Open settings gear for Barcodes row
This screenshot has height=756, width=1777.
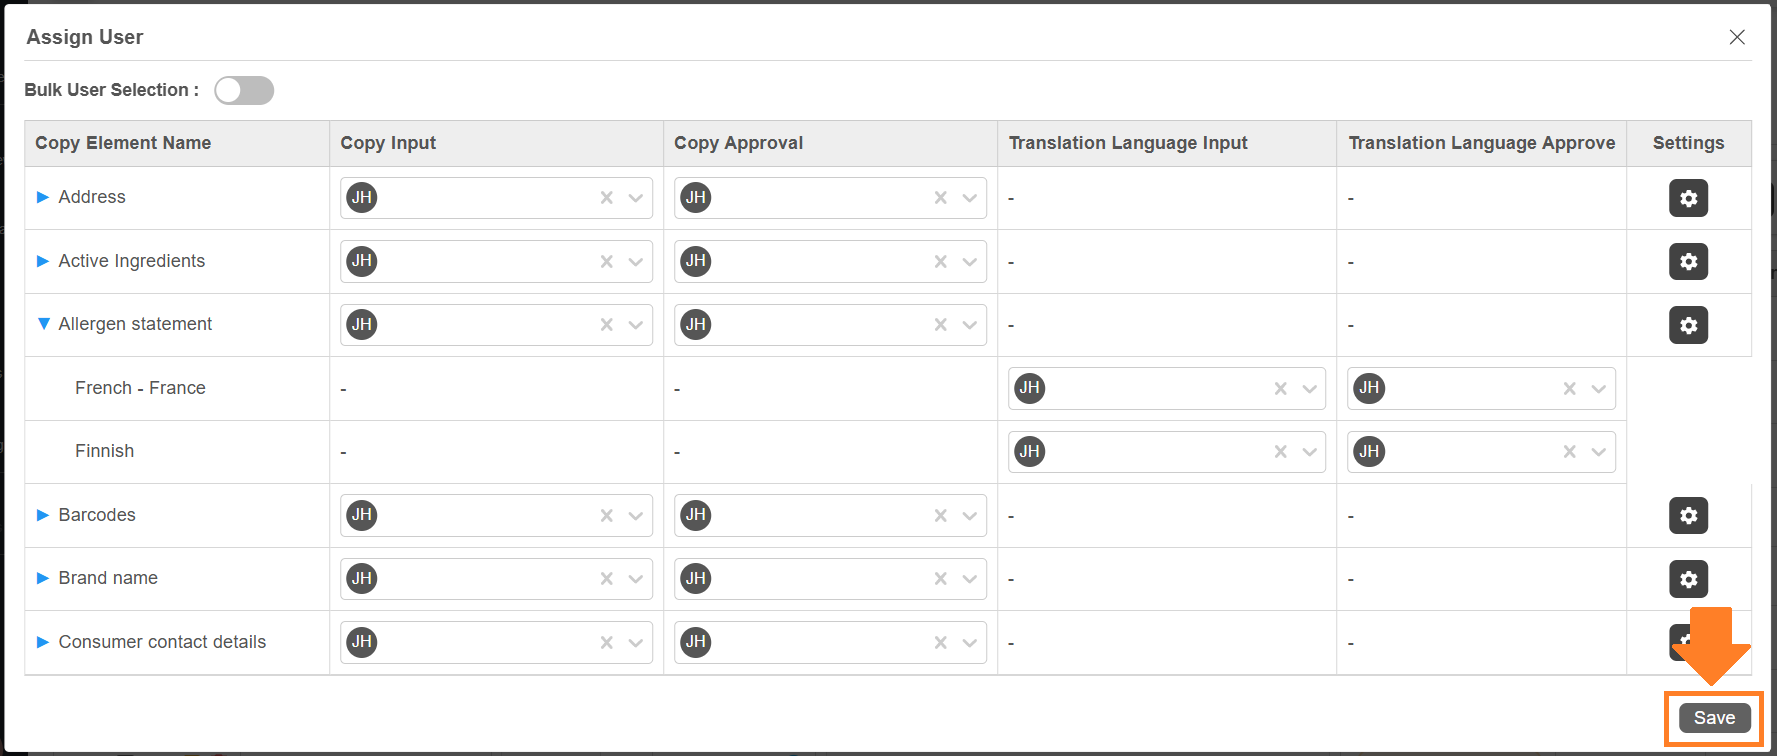[x=1688, y=515]
